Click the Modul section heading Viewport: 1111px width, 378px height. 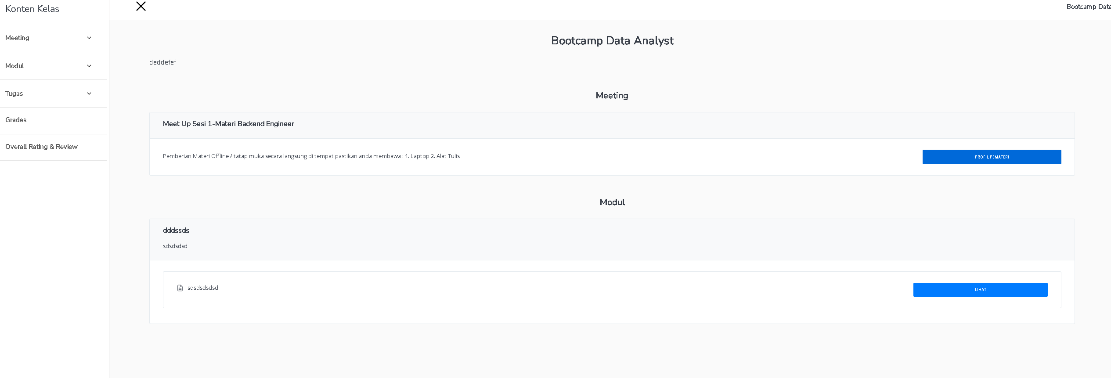click(x=612, y=202)
